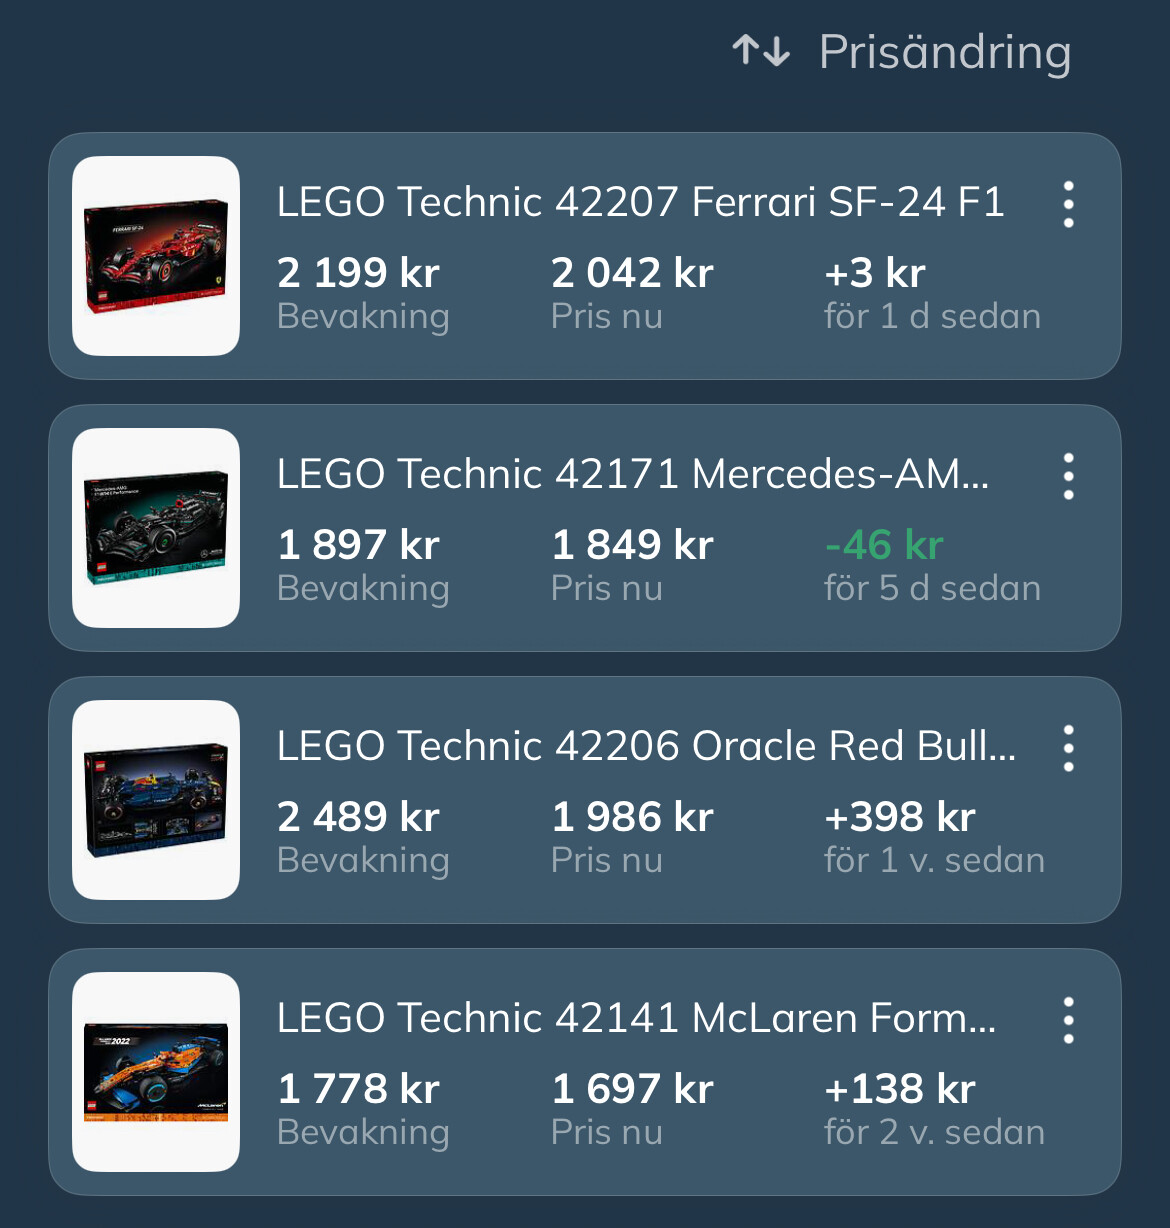Open LEGO Technic 42171 Mercedes-AMG title

632,474
